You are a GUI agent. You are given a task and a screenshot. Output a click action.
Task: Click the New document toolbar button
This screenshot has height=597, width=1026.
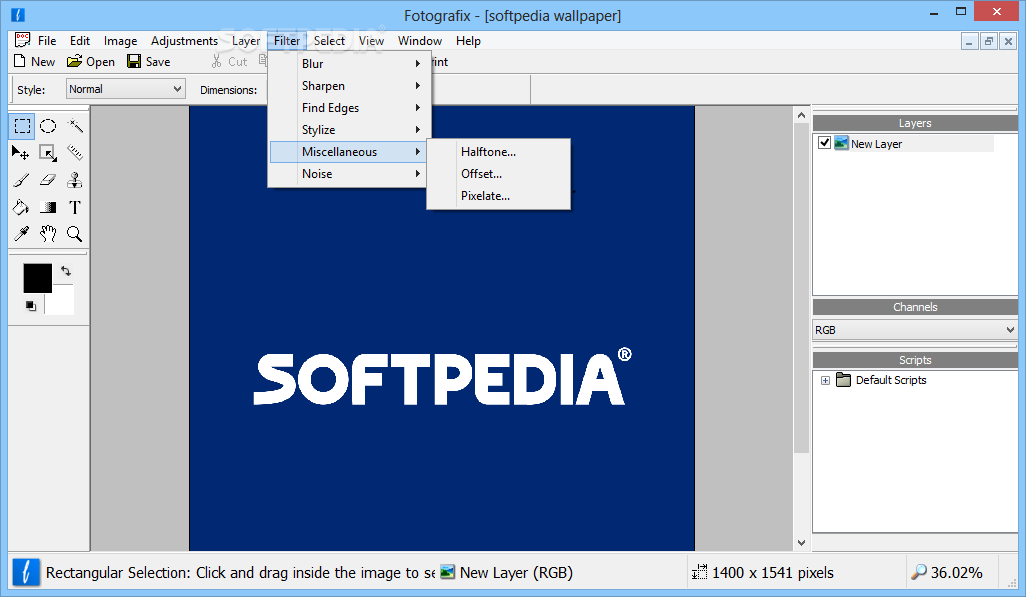coord(35,62)
